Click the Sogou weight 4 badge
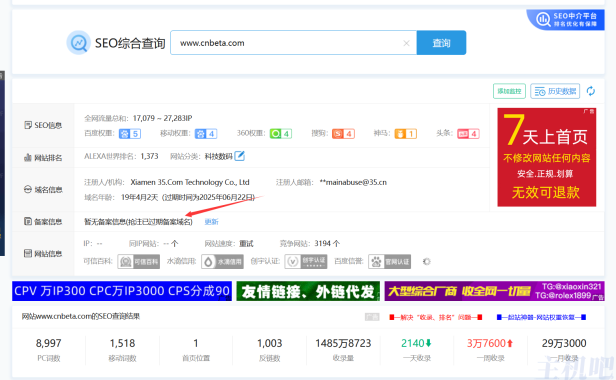This screenshot has height=380, width=616. click(343, 134)
